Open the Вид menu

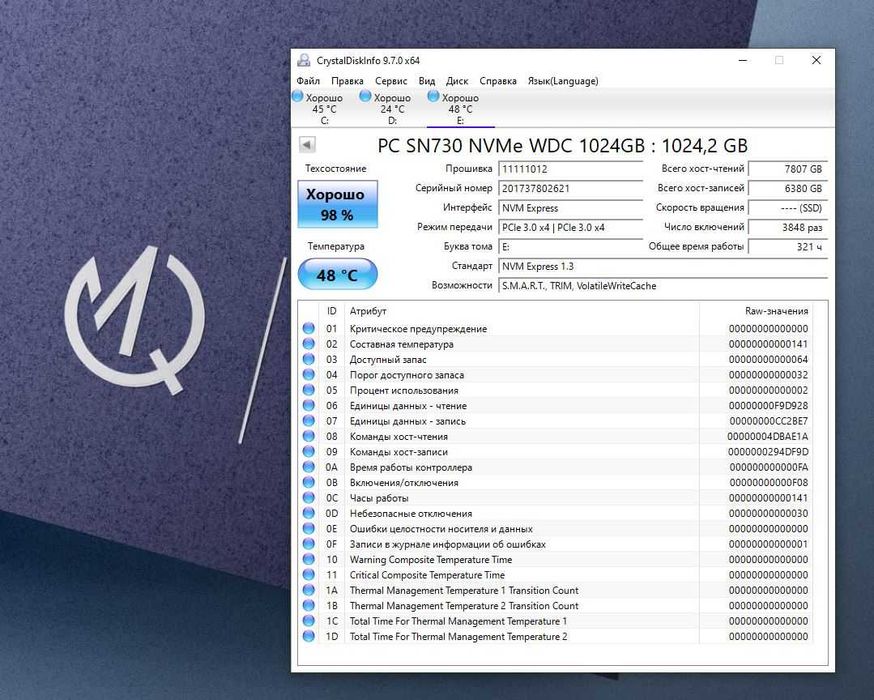click(426, 81)
